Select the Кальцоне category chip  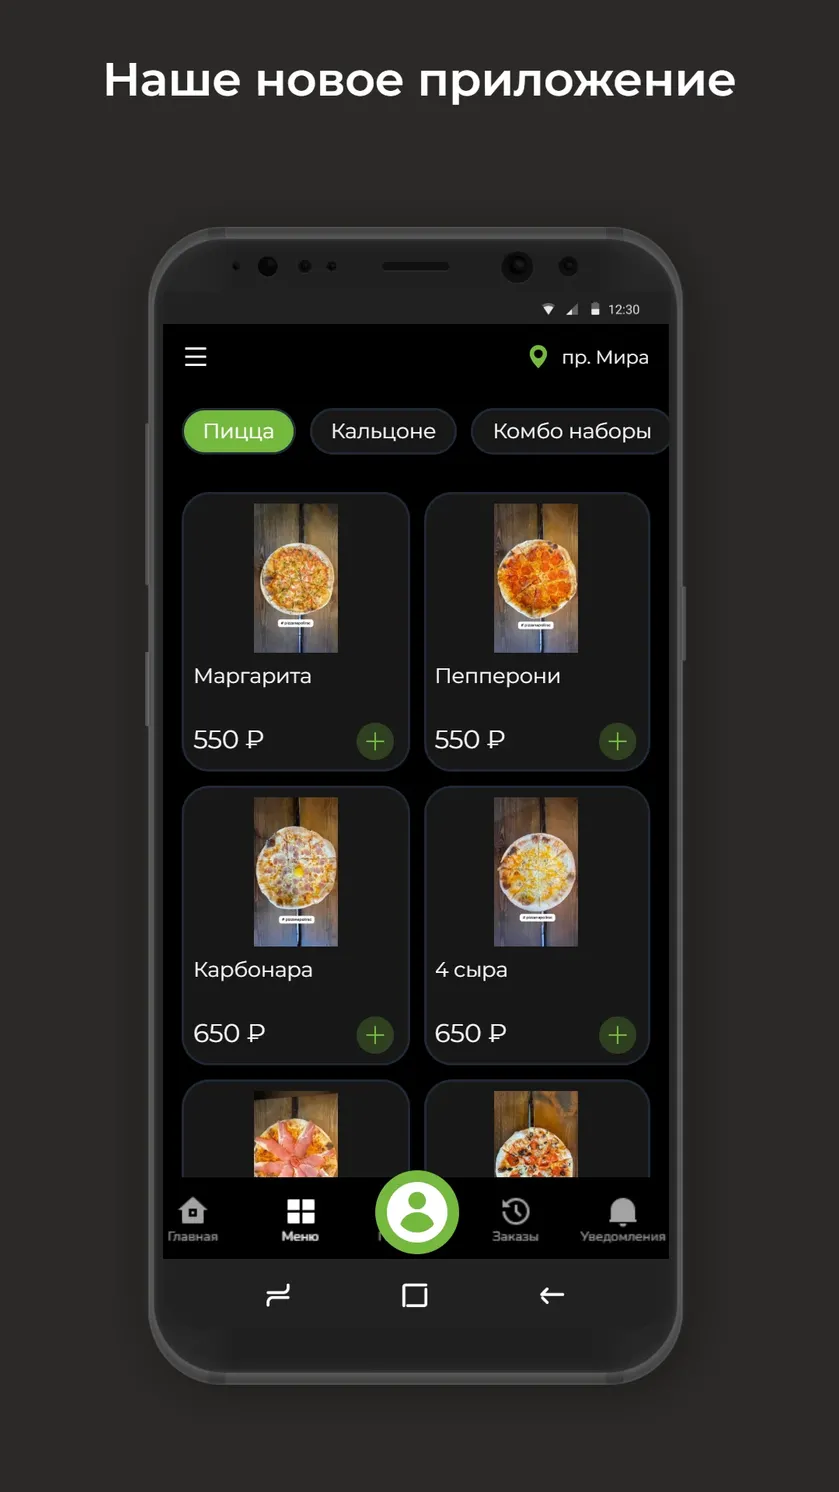[383, 431]
